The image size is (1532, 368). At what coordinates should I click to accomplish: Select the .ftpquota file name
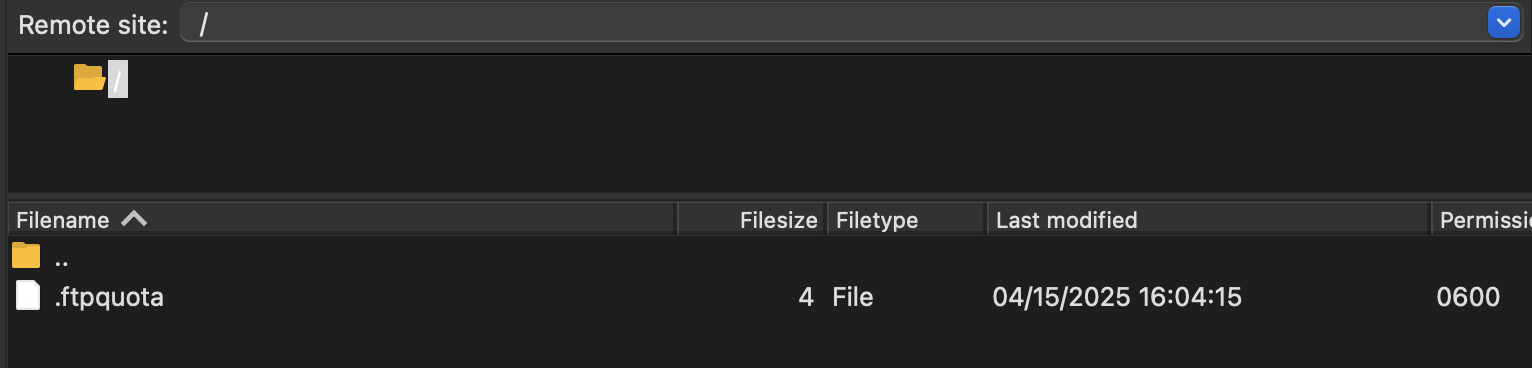[x=108, y=297]
